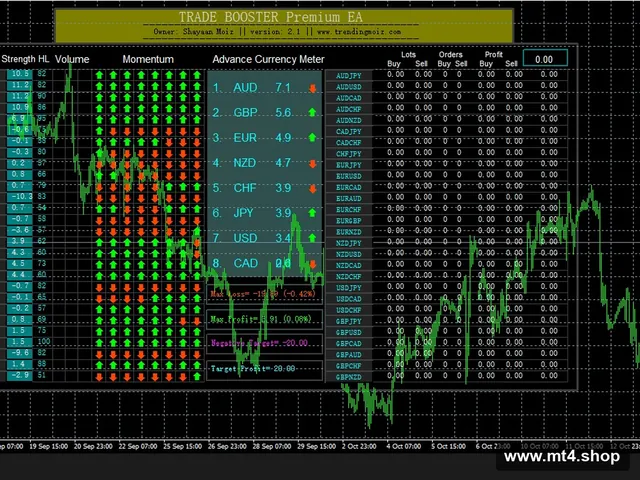Click the EUR green up arrow in currency meter
The height and width of the screenshot is (480, 640).
(x=312, y=138)
